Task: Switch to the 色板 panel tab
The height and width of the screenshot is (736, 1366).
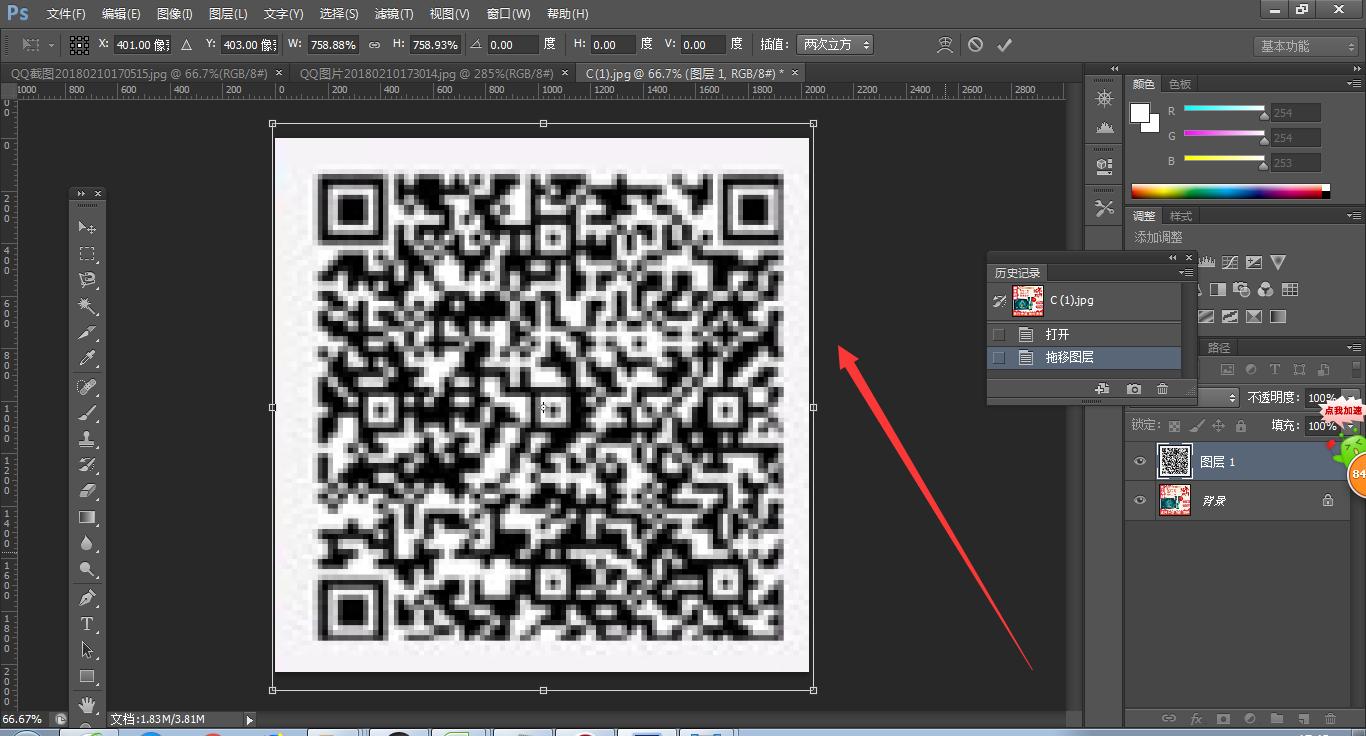Action: pos(1180,84)
